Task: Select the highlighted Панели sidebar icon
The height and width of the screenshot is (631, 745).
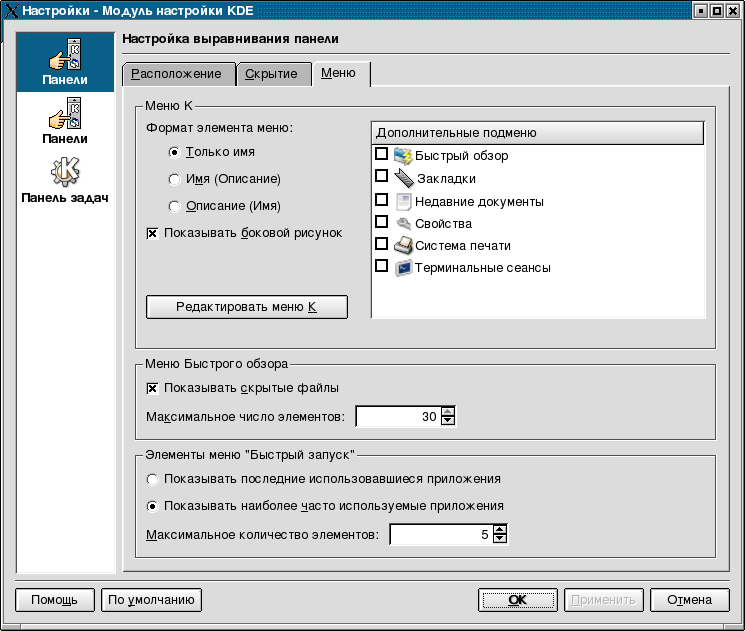Action: point(65,56)
